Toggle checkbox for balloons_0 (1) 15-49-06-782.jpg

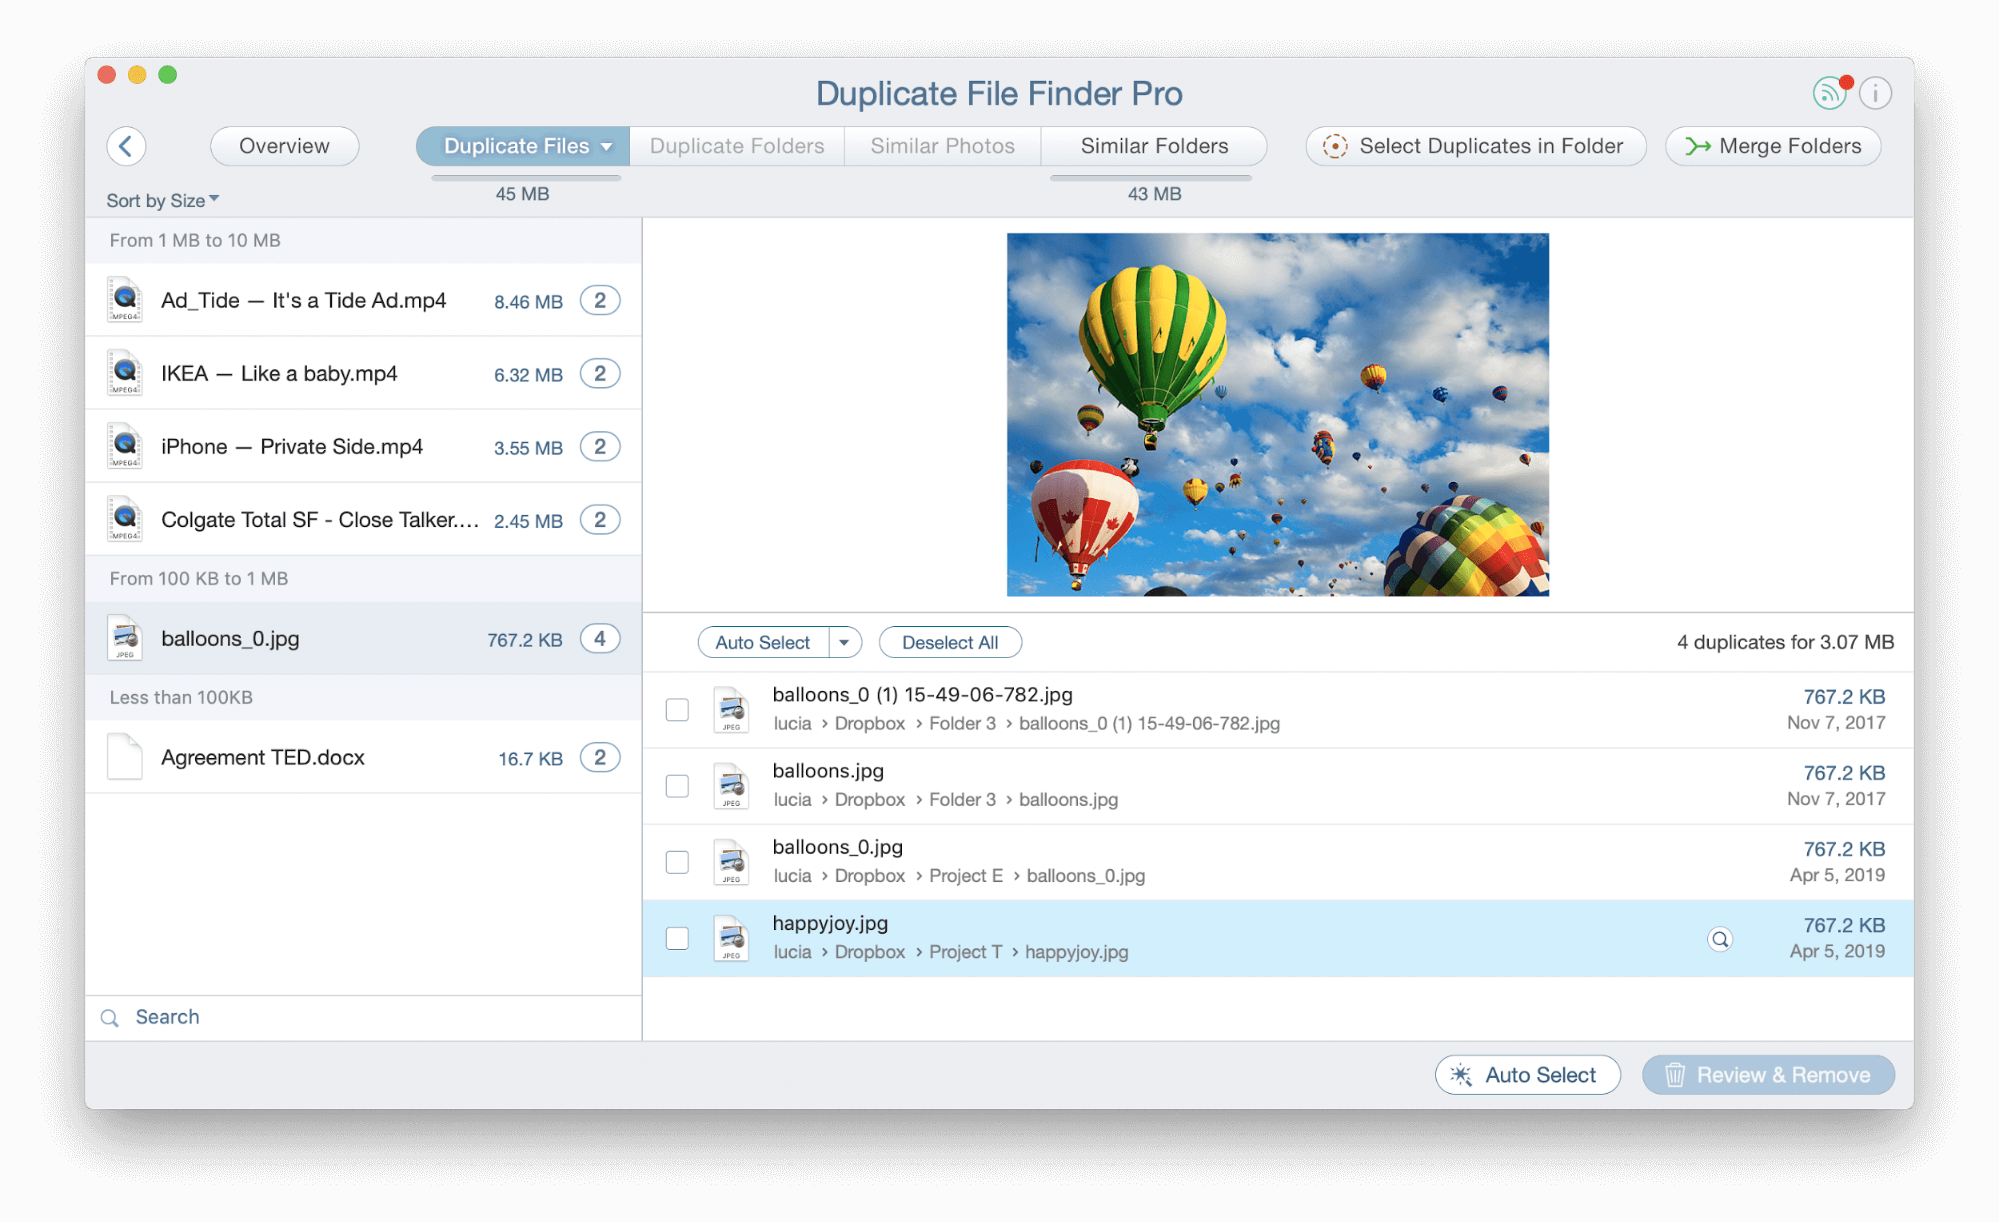[678, 705]
